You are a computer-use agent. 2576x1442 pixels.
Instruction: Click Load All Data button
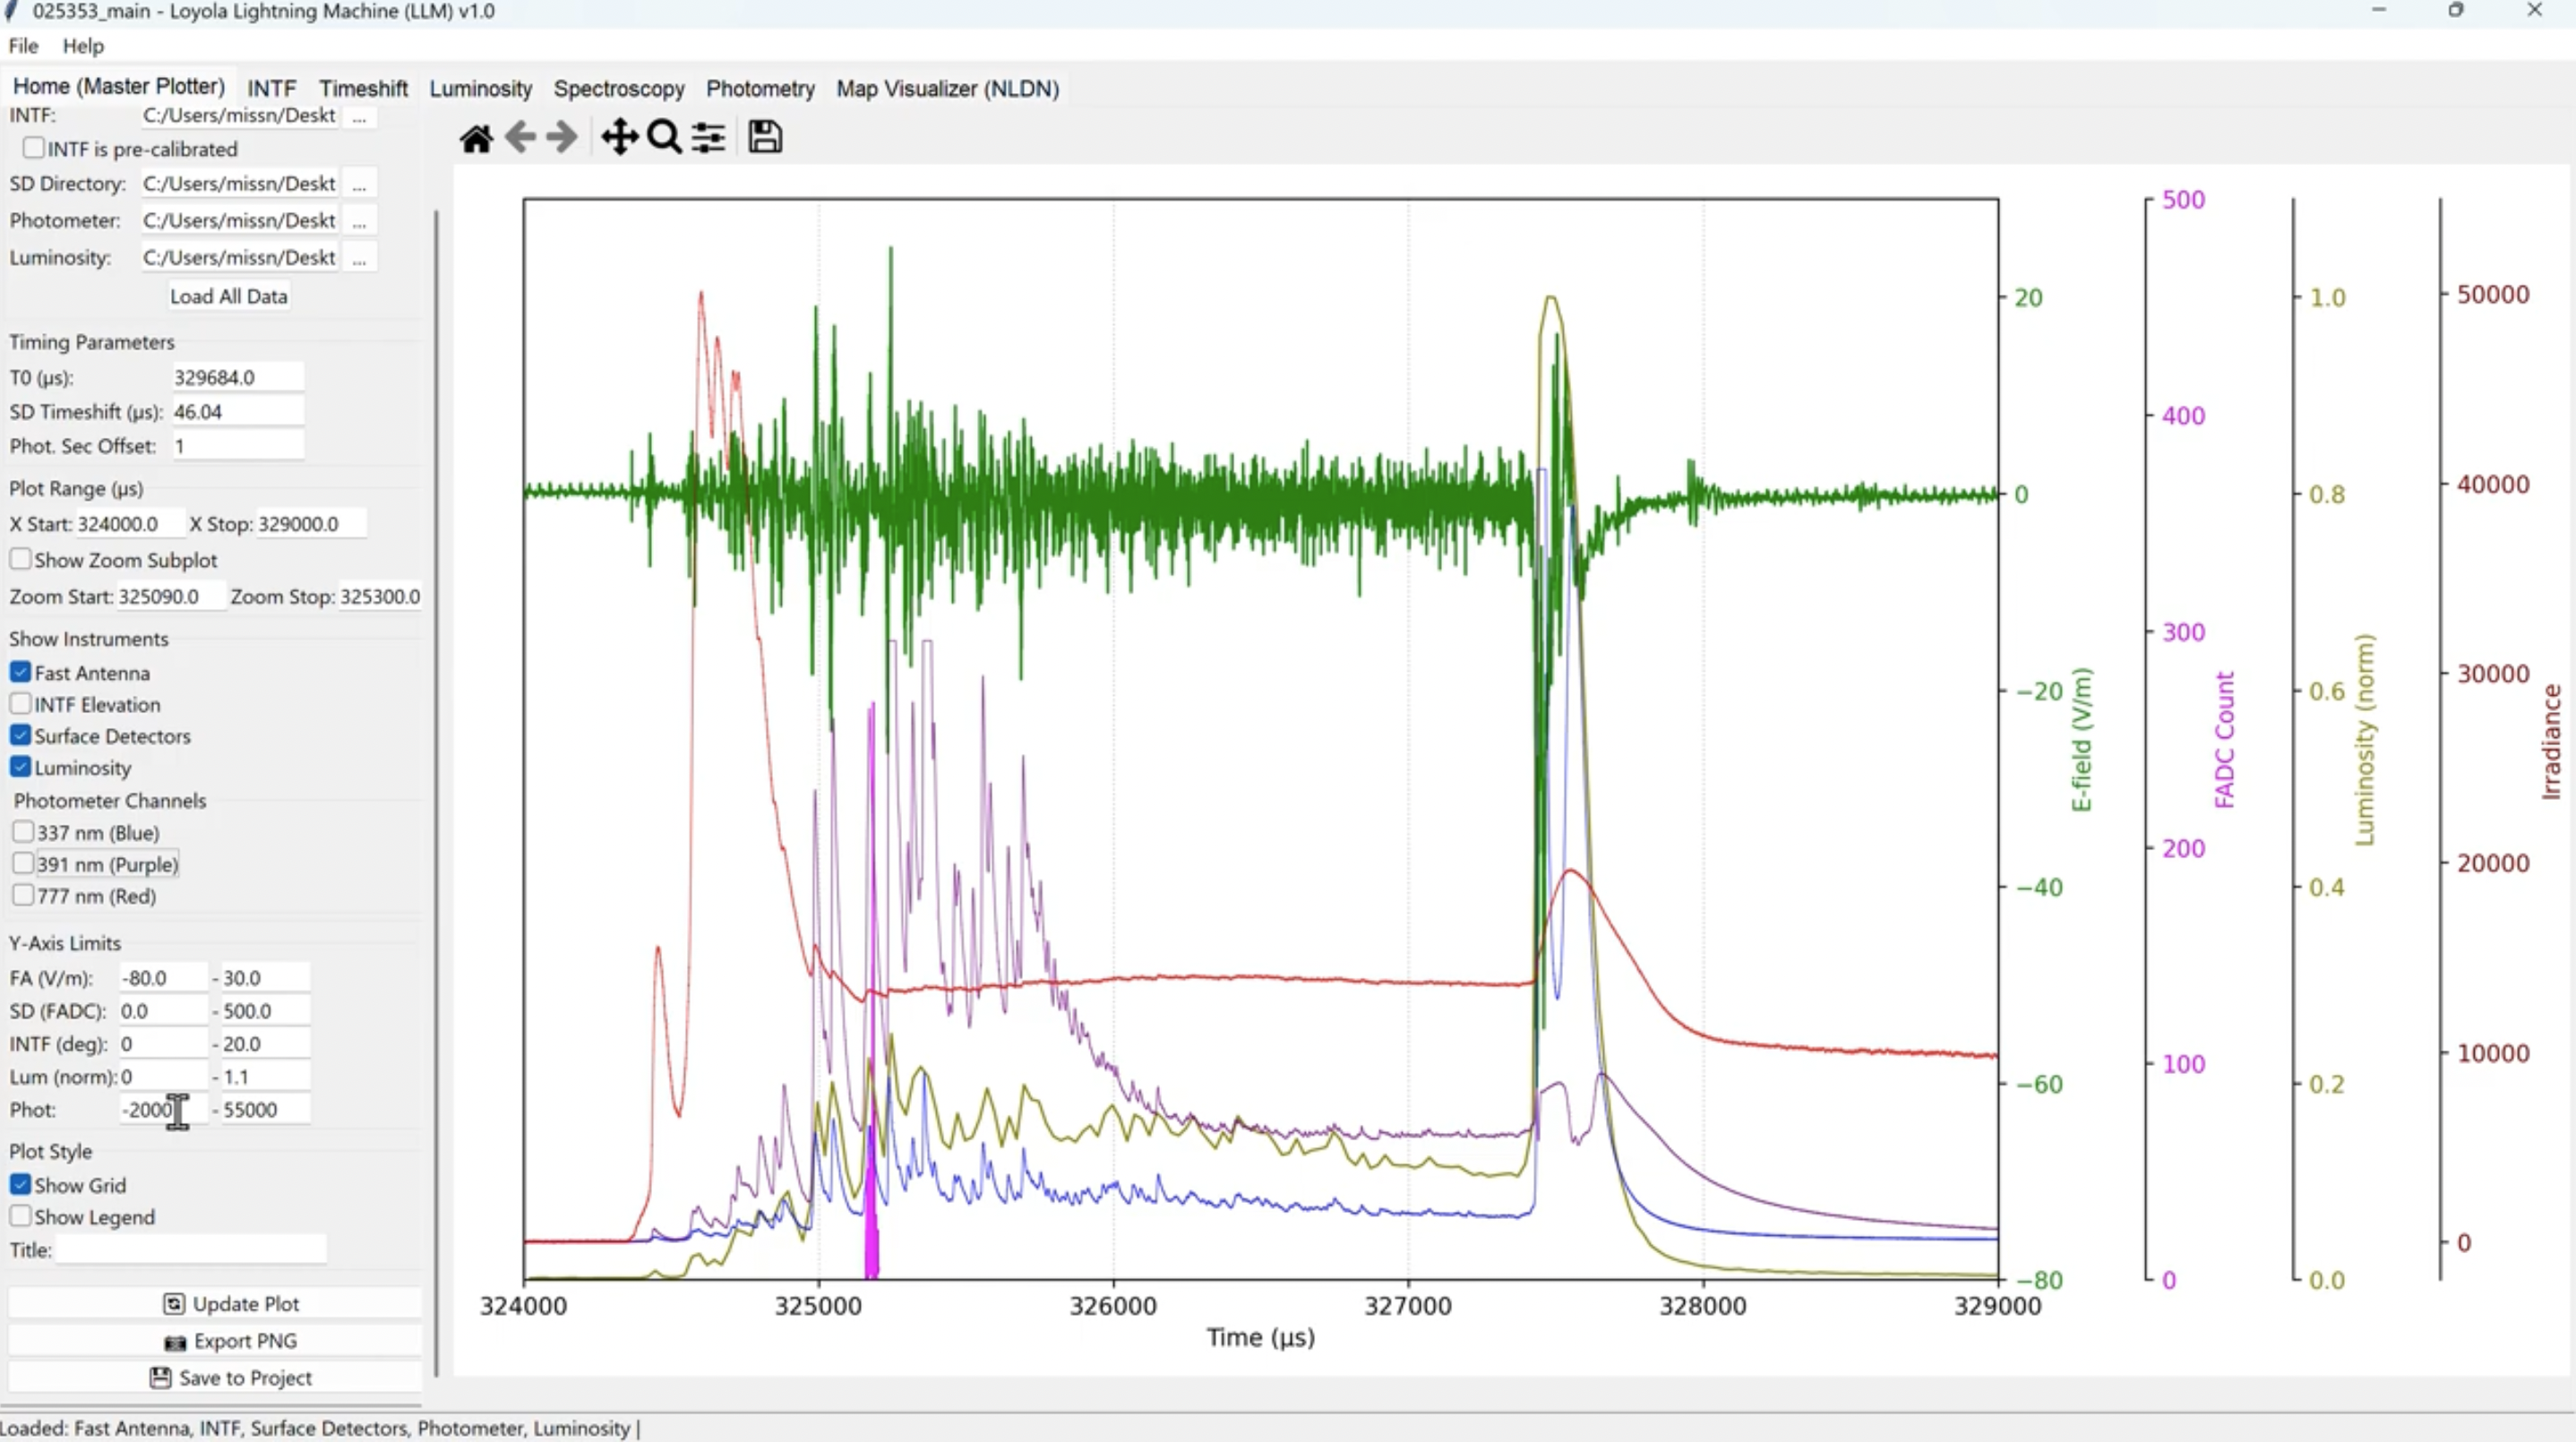228,296
